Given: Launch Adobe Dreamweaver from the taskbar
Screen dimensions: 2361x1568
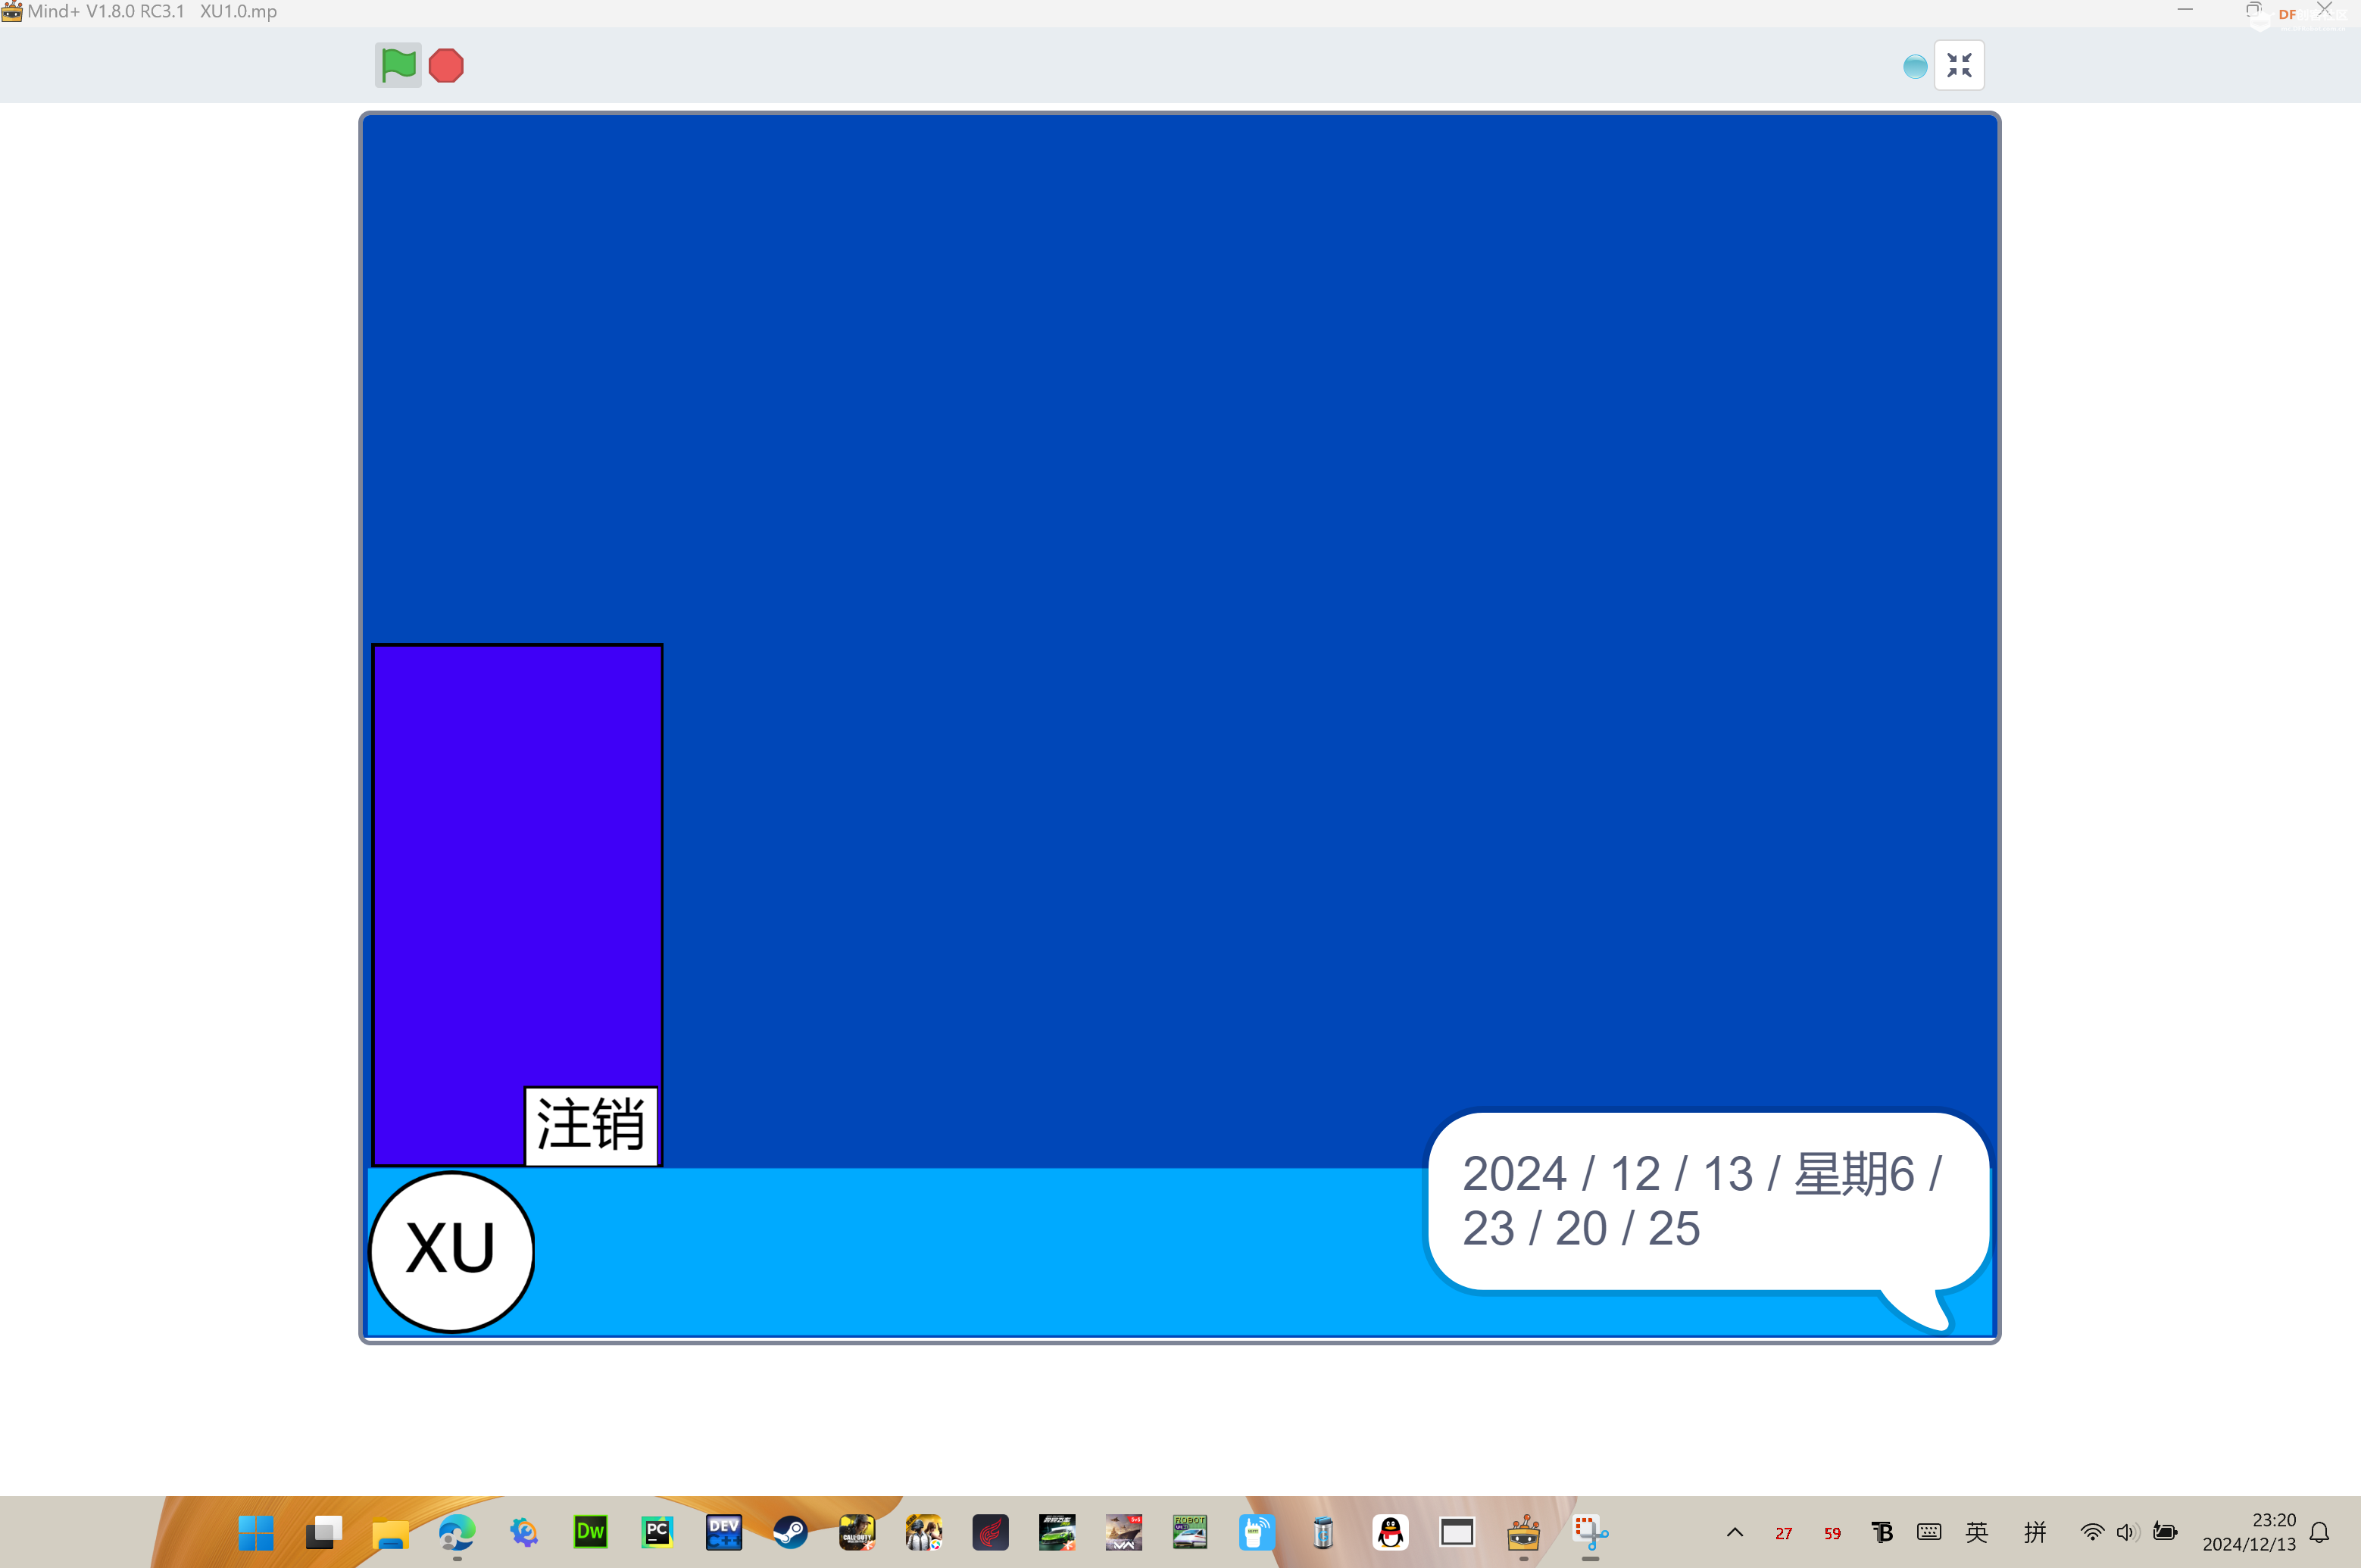Looking at the screenshot, I should pos(590,1532).
